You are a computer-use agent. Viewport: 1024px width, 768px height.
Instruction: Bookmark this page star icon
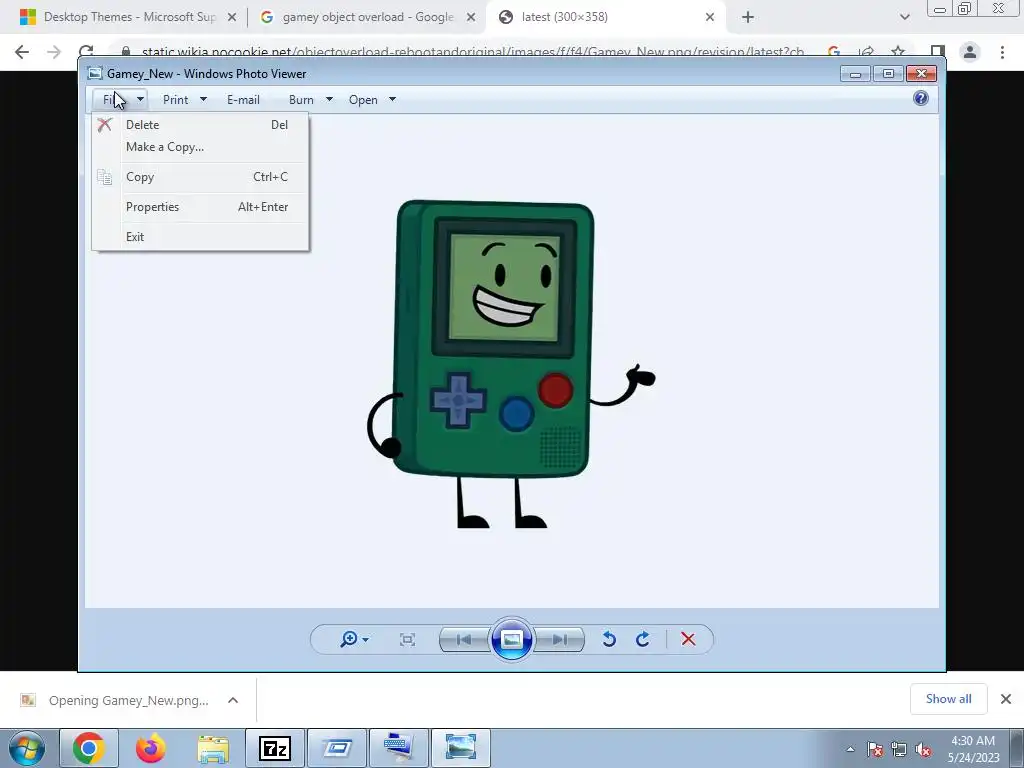coord(899,52)
